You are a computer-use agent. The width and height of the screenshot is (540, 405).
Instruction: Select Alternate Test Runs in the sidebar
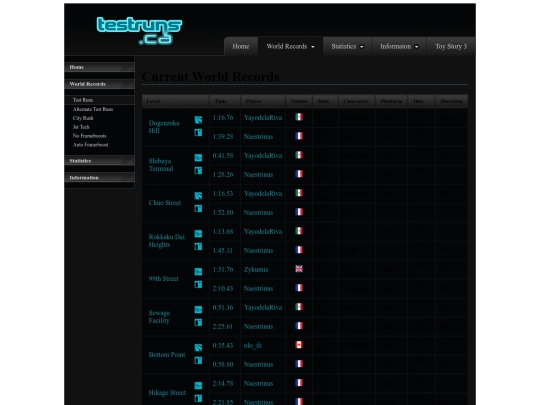[93, 109]
